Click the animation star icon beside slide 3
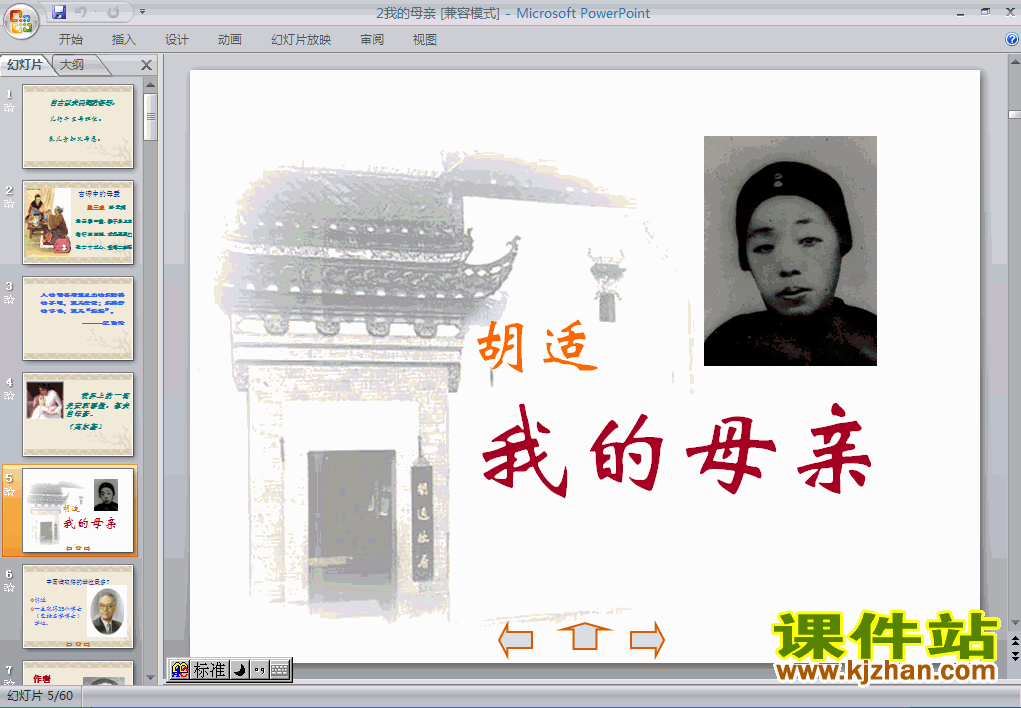This screenshot has width=1021, height=708. [9, 300]
